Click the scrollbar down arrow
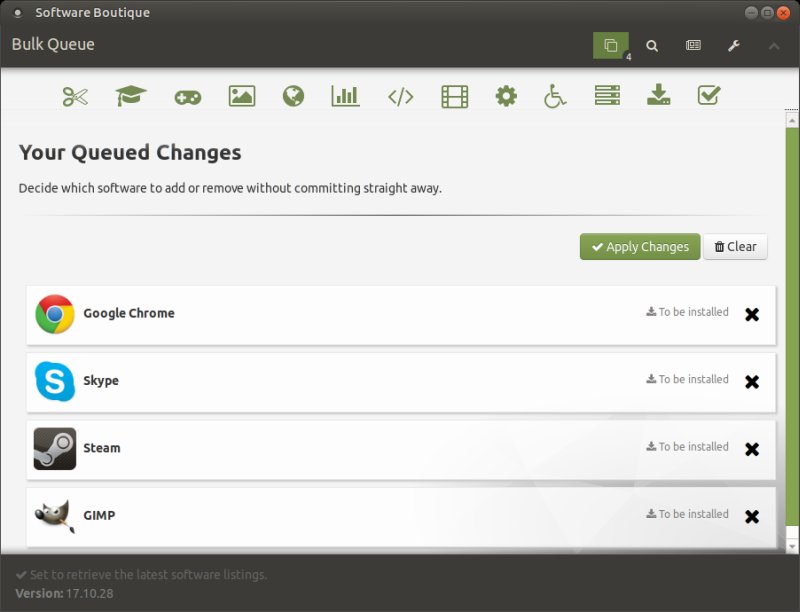 (x=792, y=547)
